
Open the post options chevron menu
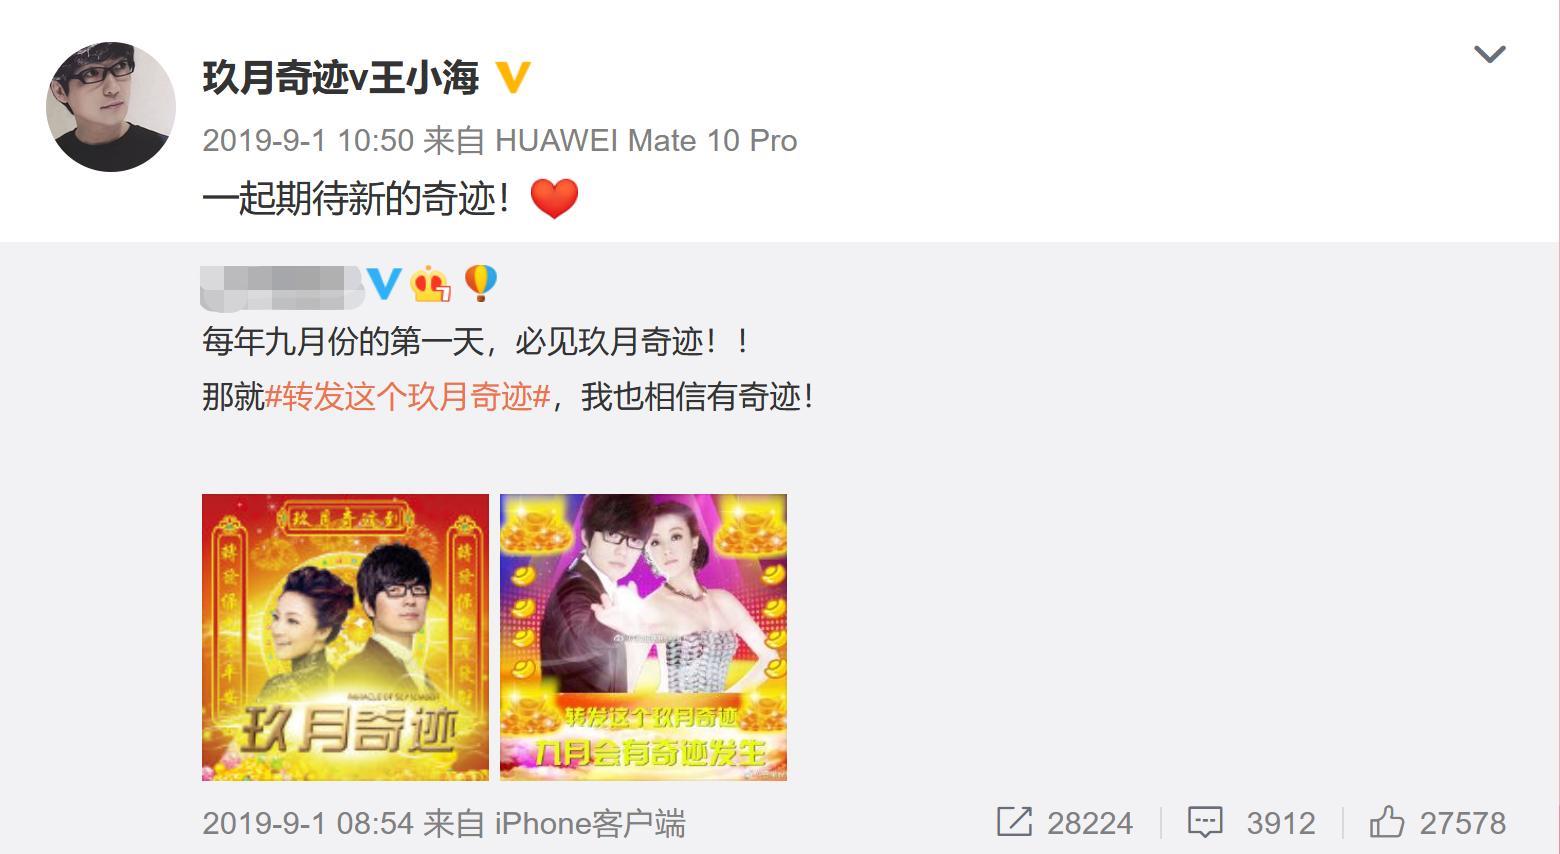[x=1489, y=54]
